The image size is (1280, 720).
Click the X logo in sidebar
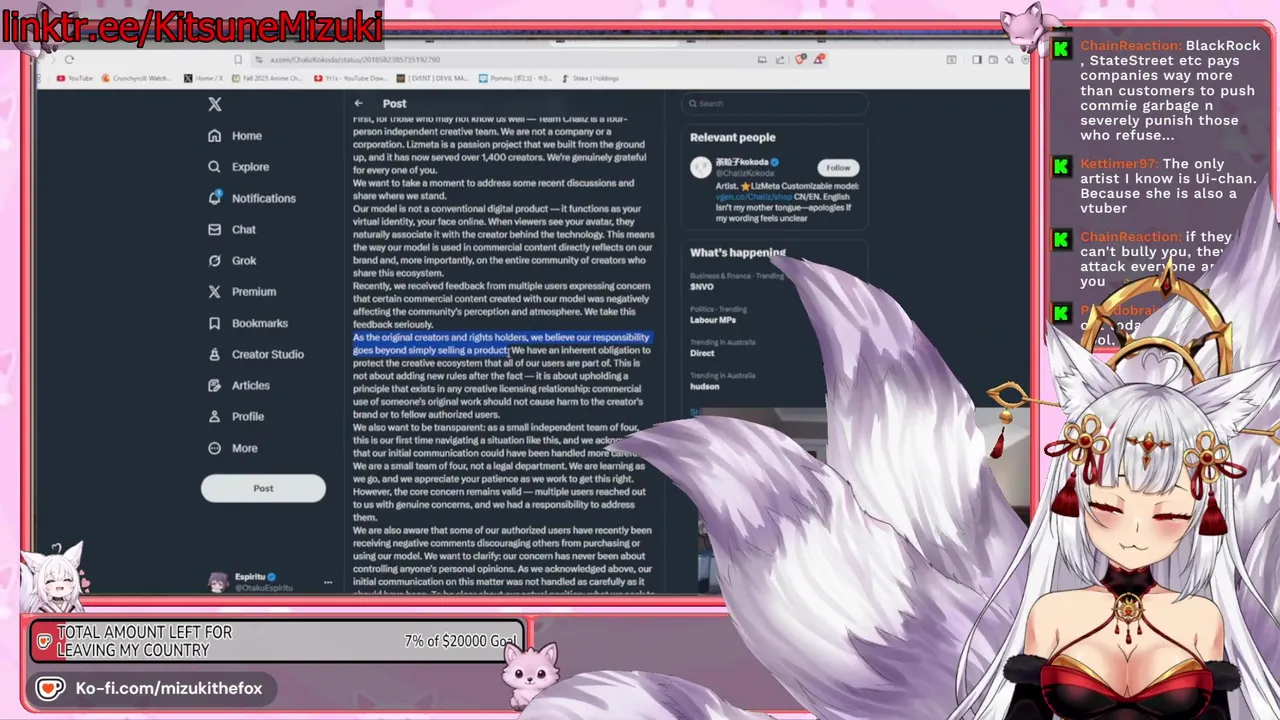pyautogui.click(x=214, y=104)
